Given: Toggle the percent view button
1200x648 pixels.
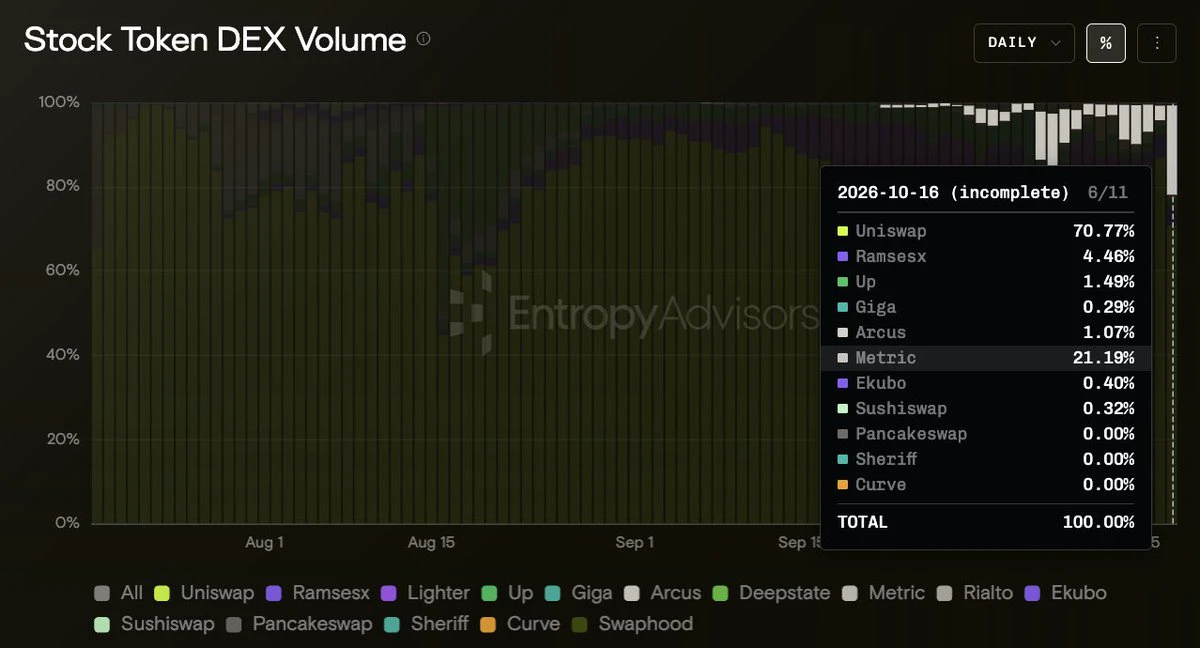Looking at the screenshot, I should (1106, 43).
